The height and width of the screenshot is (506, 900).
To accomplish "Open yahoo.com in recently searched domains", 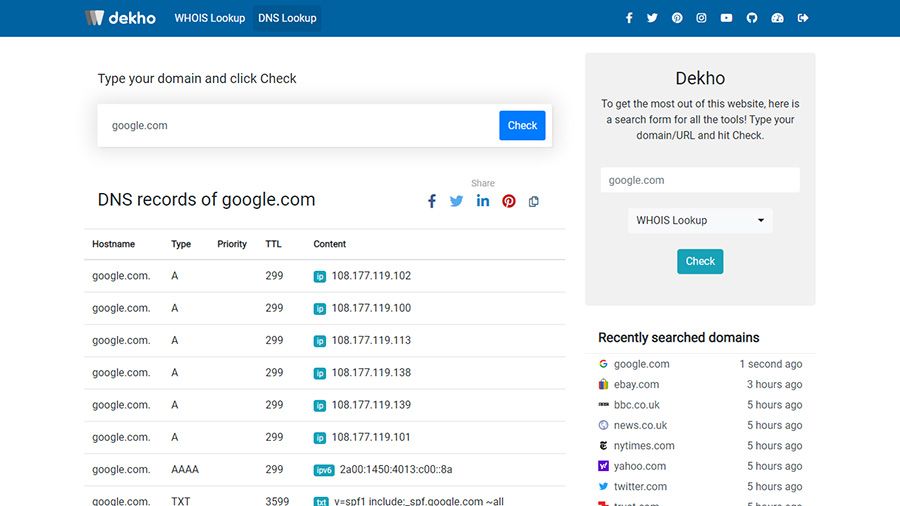I will click(639, 466).
